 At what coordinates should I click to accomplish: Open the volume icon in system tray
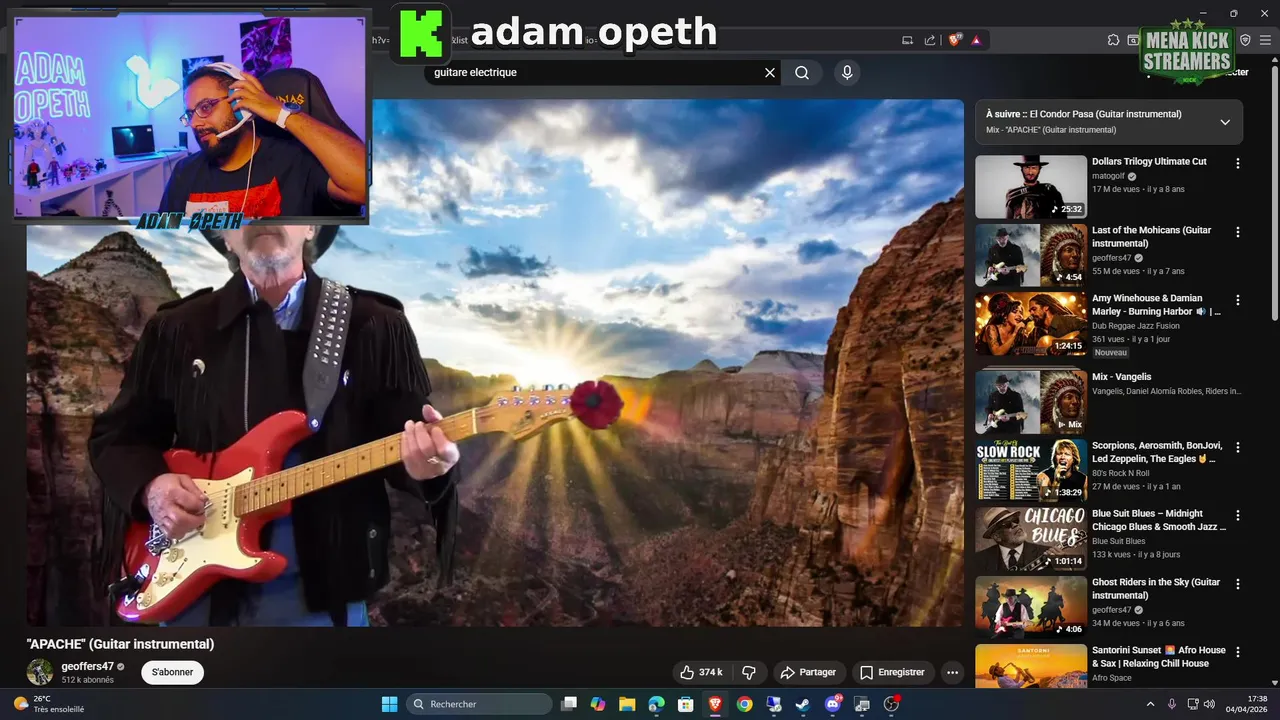click(1211, 704)
